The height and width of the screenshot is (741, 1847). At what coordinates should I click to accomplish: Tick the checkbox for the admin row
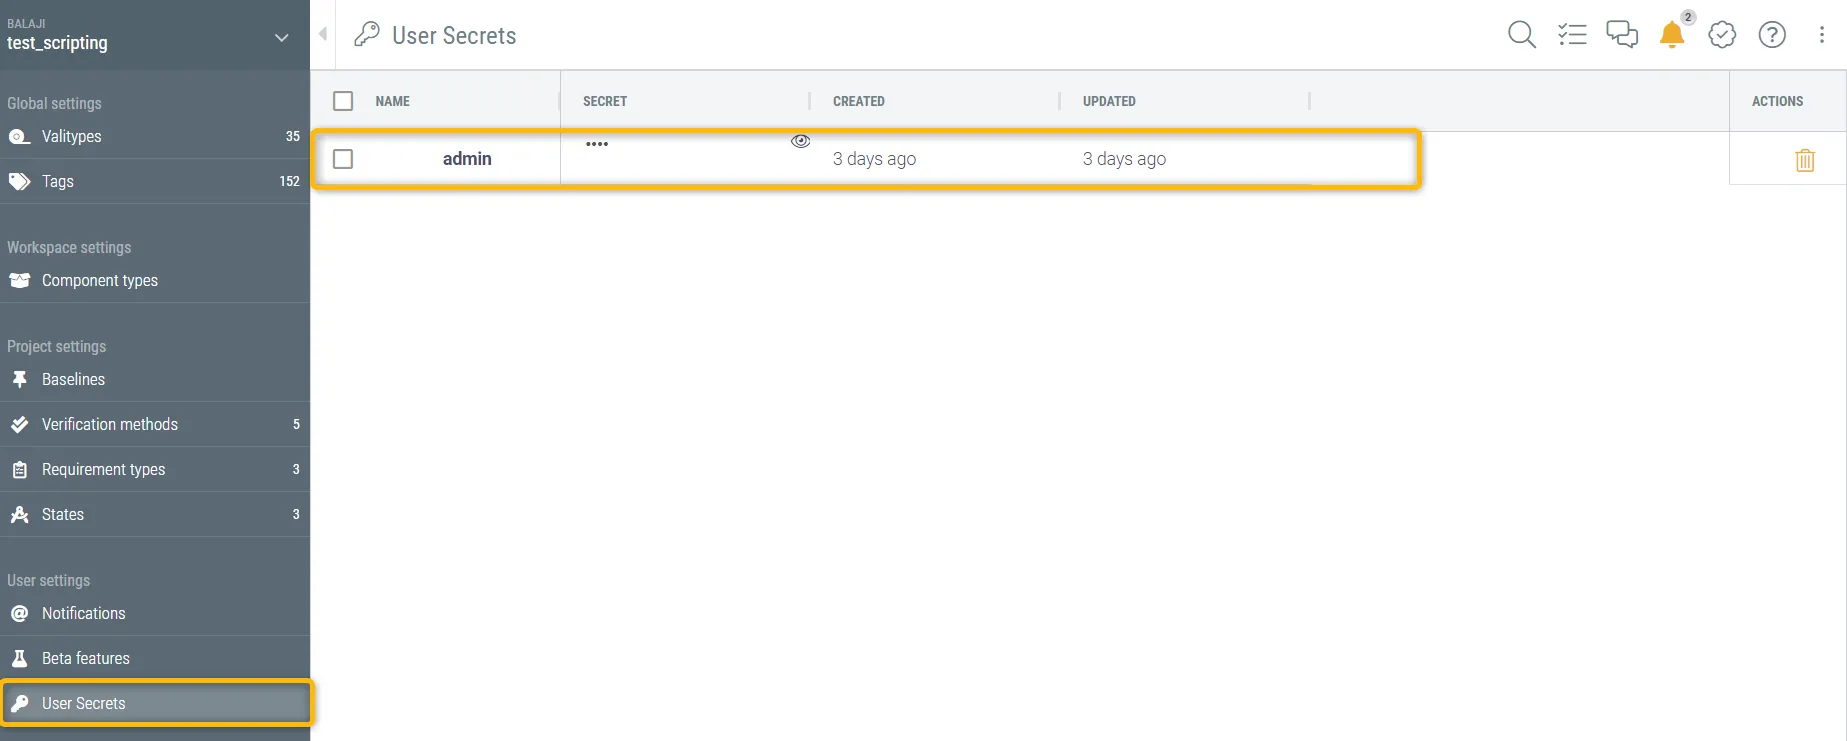pyautogui.click(x=343, y=159)
